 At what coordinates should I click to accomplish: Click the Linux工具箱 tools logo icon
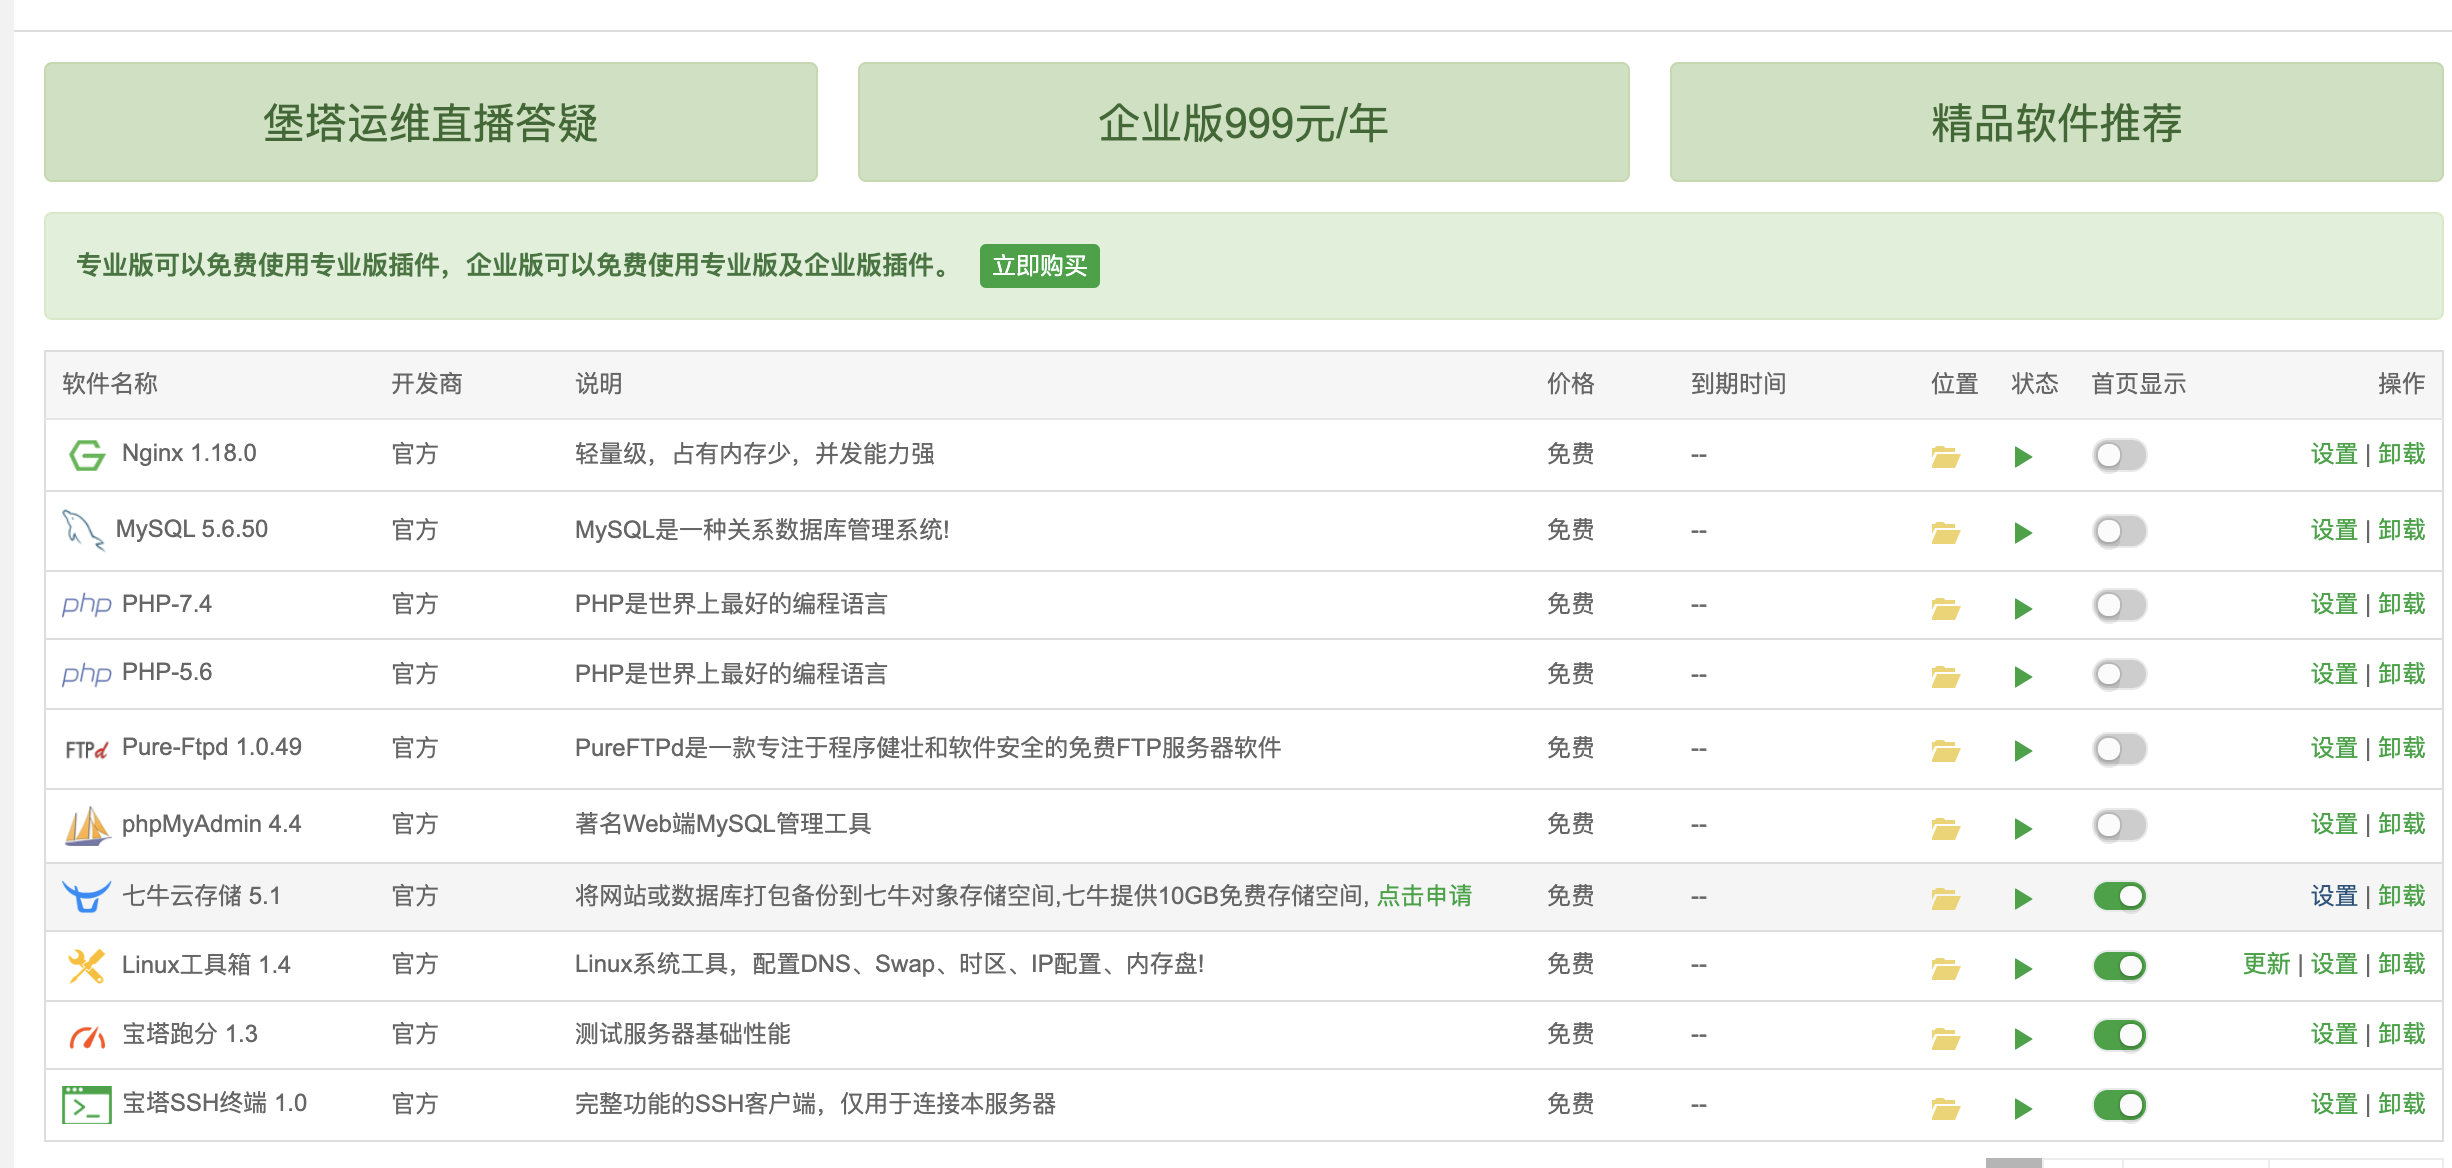point(86,966)
